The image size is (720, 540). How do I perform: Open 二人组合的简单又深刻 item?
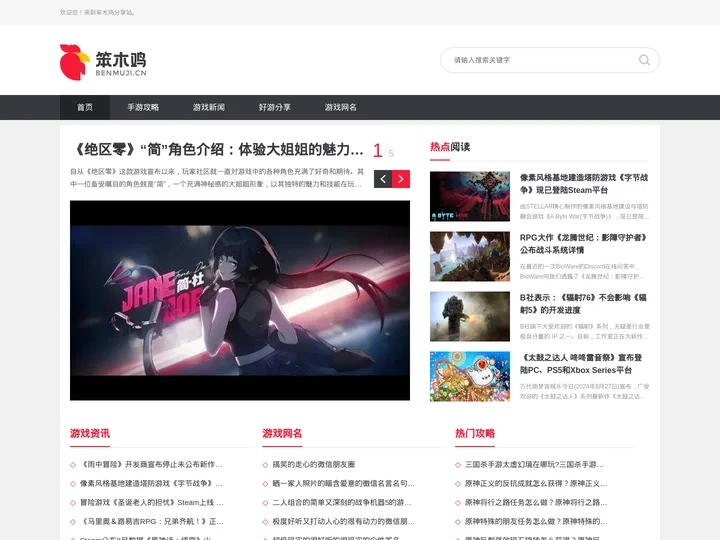point(342,503)
